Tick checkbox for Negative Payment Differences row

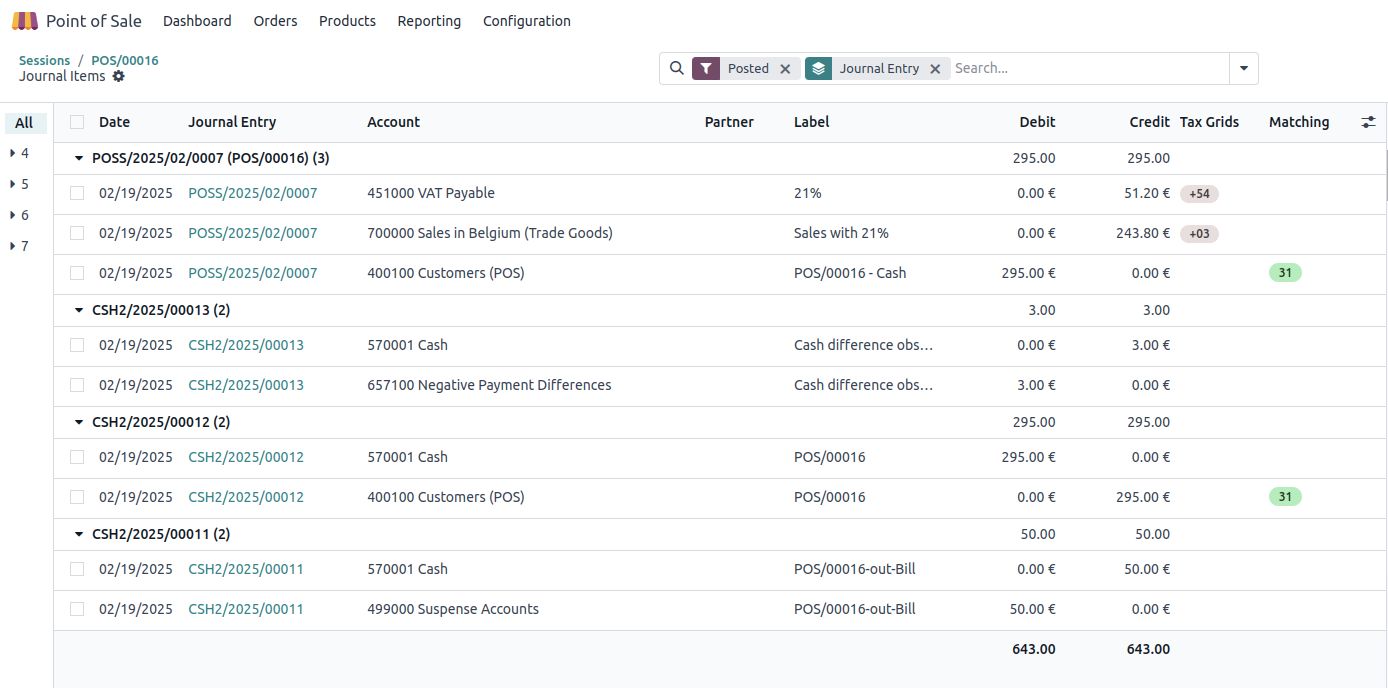click(x=77, y=385)
